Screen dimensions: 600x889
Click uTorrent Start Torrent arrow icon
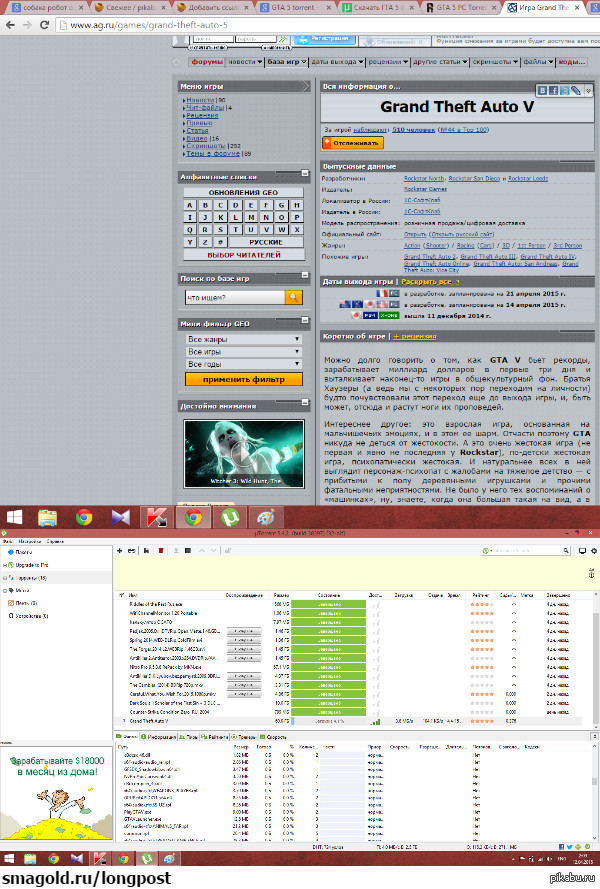(x=176, y=551)
